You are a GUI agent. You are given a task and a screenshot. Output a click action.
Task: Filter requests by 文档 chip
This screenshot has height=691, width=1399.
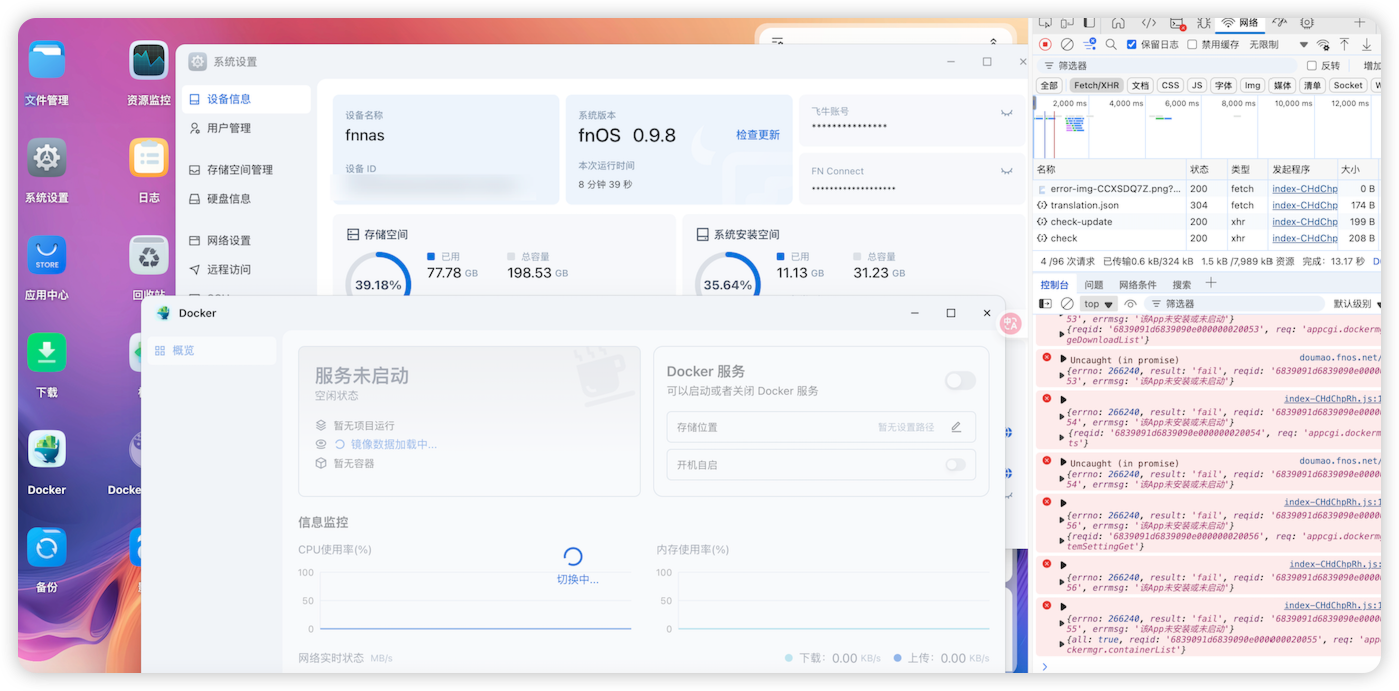(x=1141, y=86)
